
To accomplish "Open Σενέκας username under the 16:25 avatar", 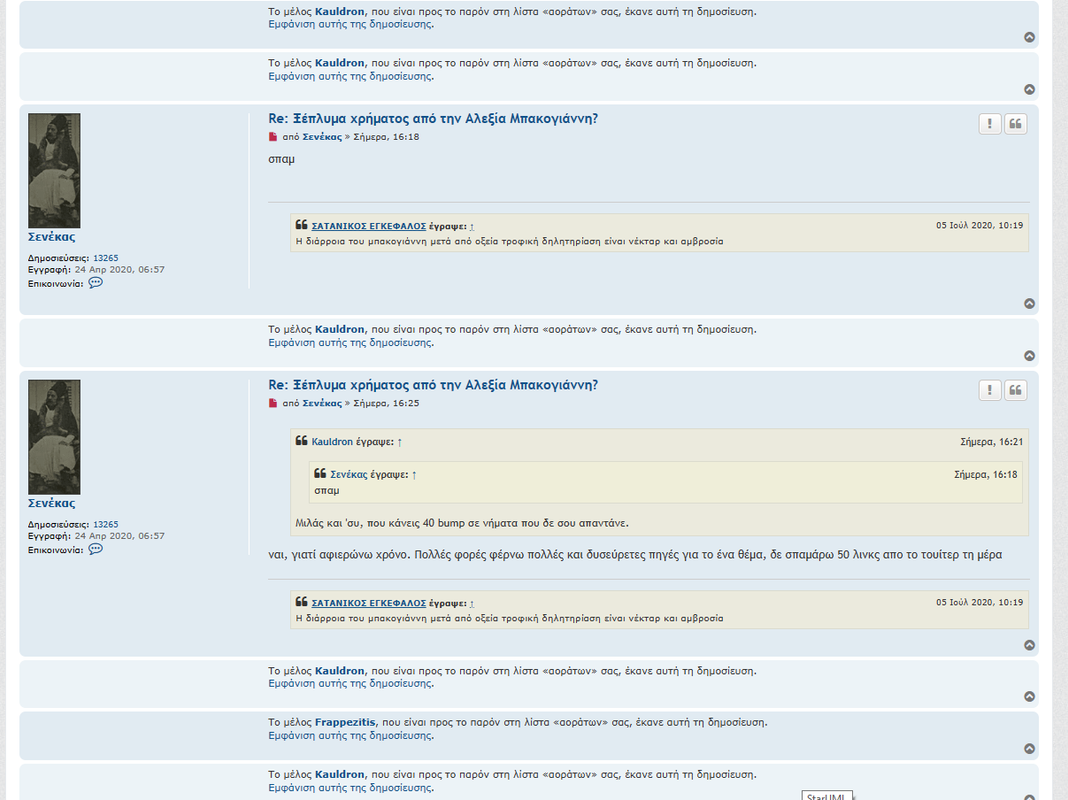I will [x=52, y=503].
